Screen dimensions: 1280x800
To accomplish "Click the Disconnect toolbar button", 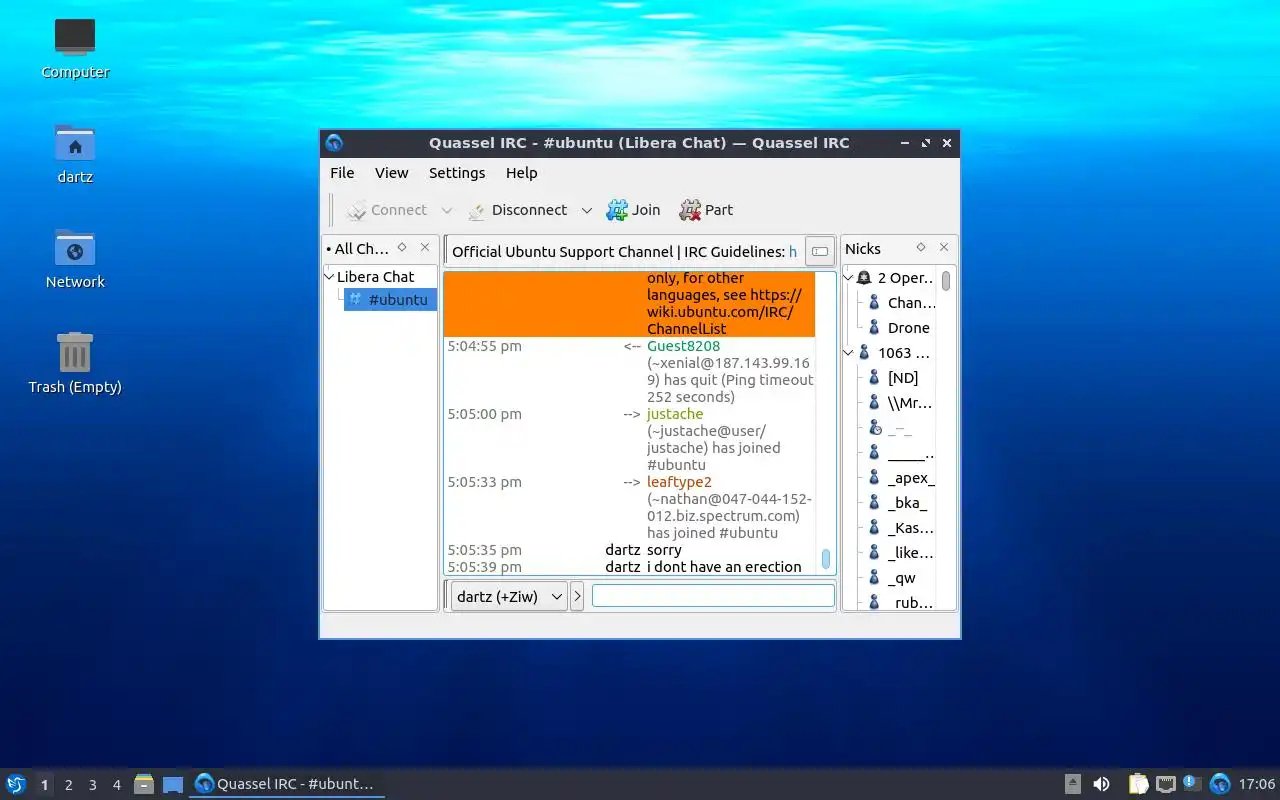I will tap(517, 210).
